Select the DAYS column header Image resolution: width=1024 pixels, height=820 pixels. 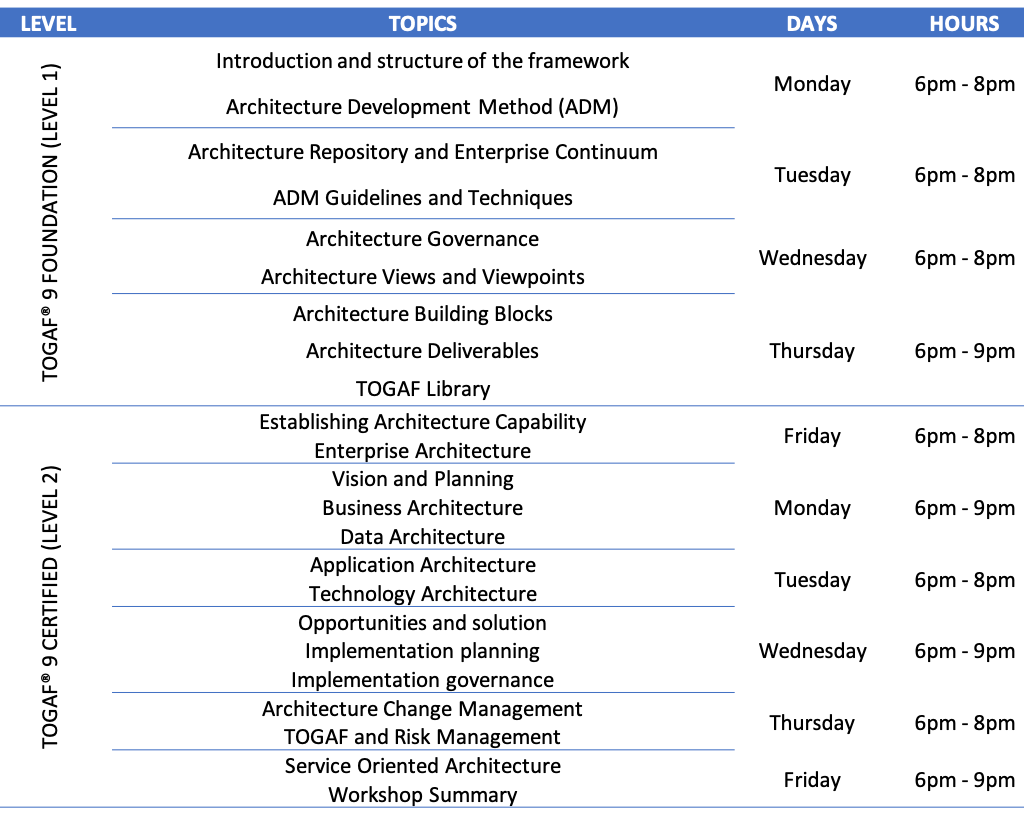pyautogui.click(x=811, y=24)
